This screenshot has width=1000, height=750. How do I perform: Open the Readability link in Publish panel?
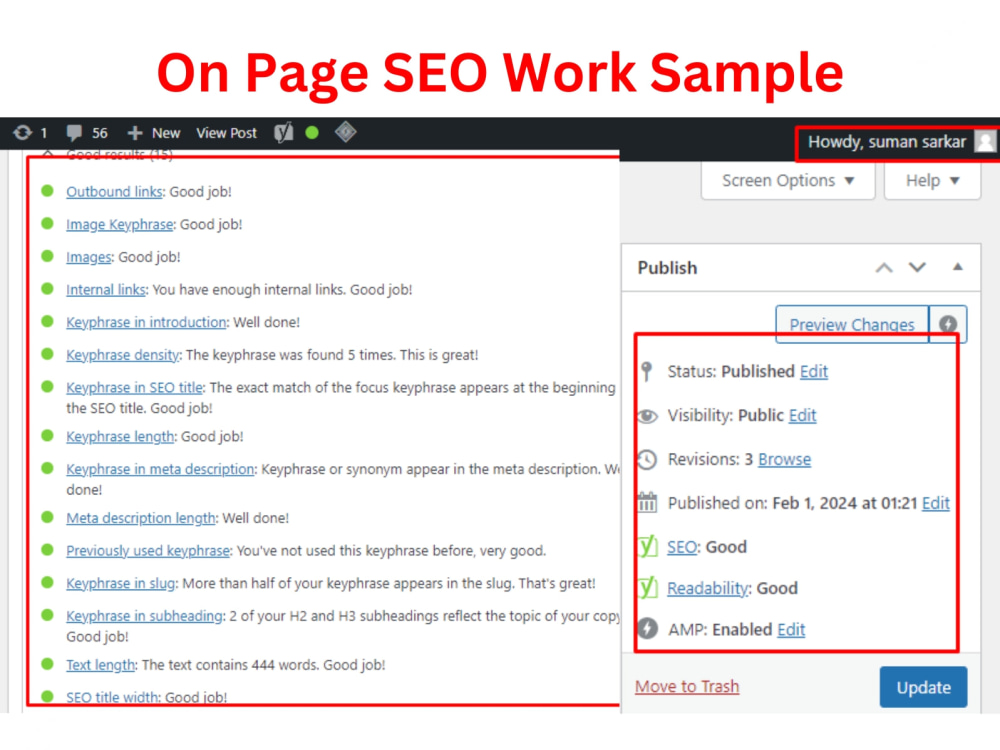coord(707,588)
